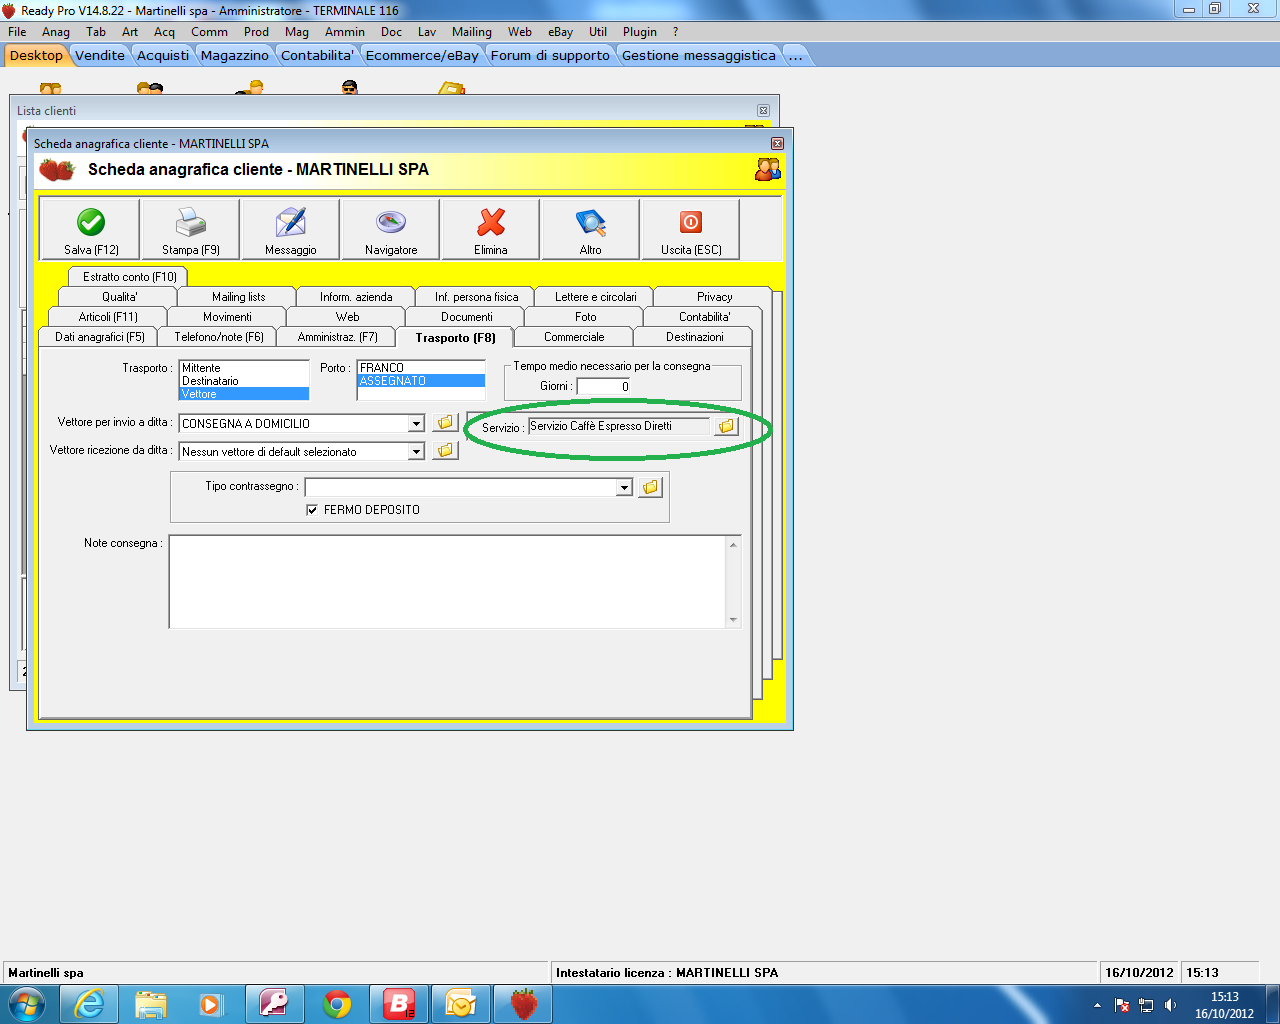Open the Privacy tab
The height and width of the screenshot is (1024, 1280).
point(715,297)
